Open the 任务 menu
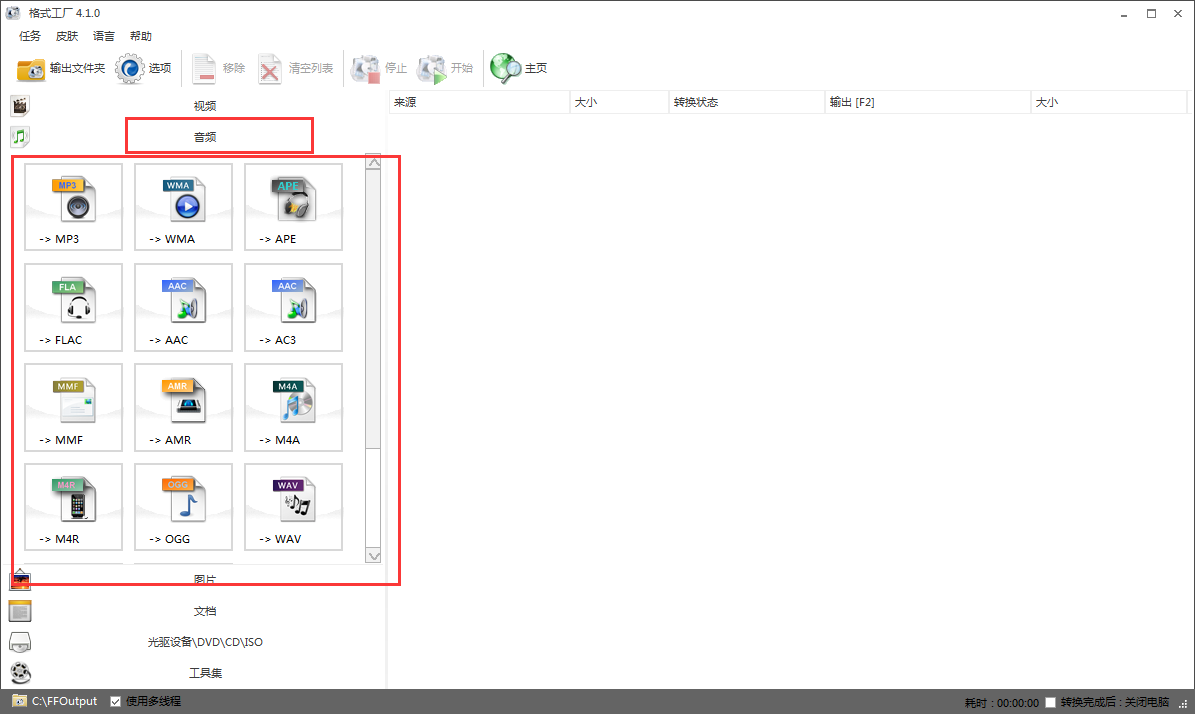The width and height of the screenshot is (1195, 714). pos(30,36)
